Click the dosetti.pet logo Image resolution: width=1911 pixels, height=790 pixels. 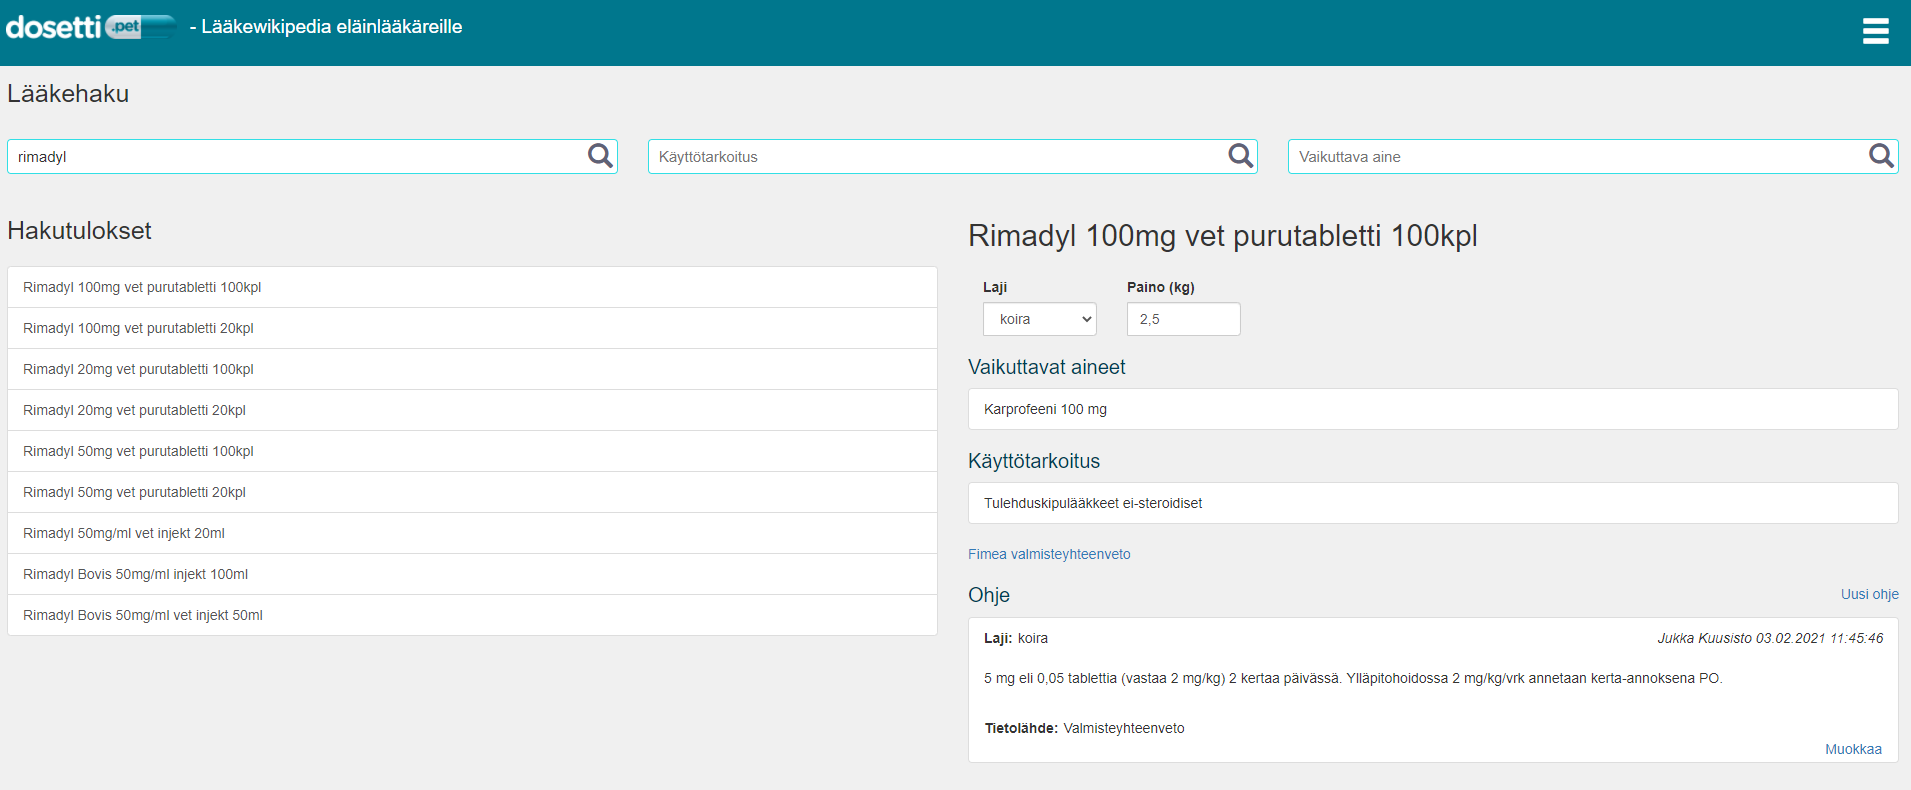point(91,27)
